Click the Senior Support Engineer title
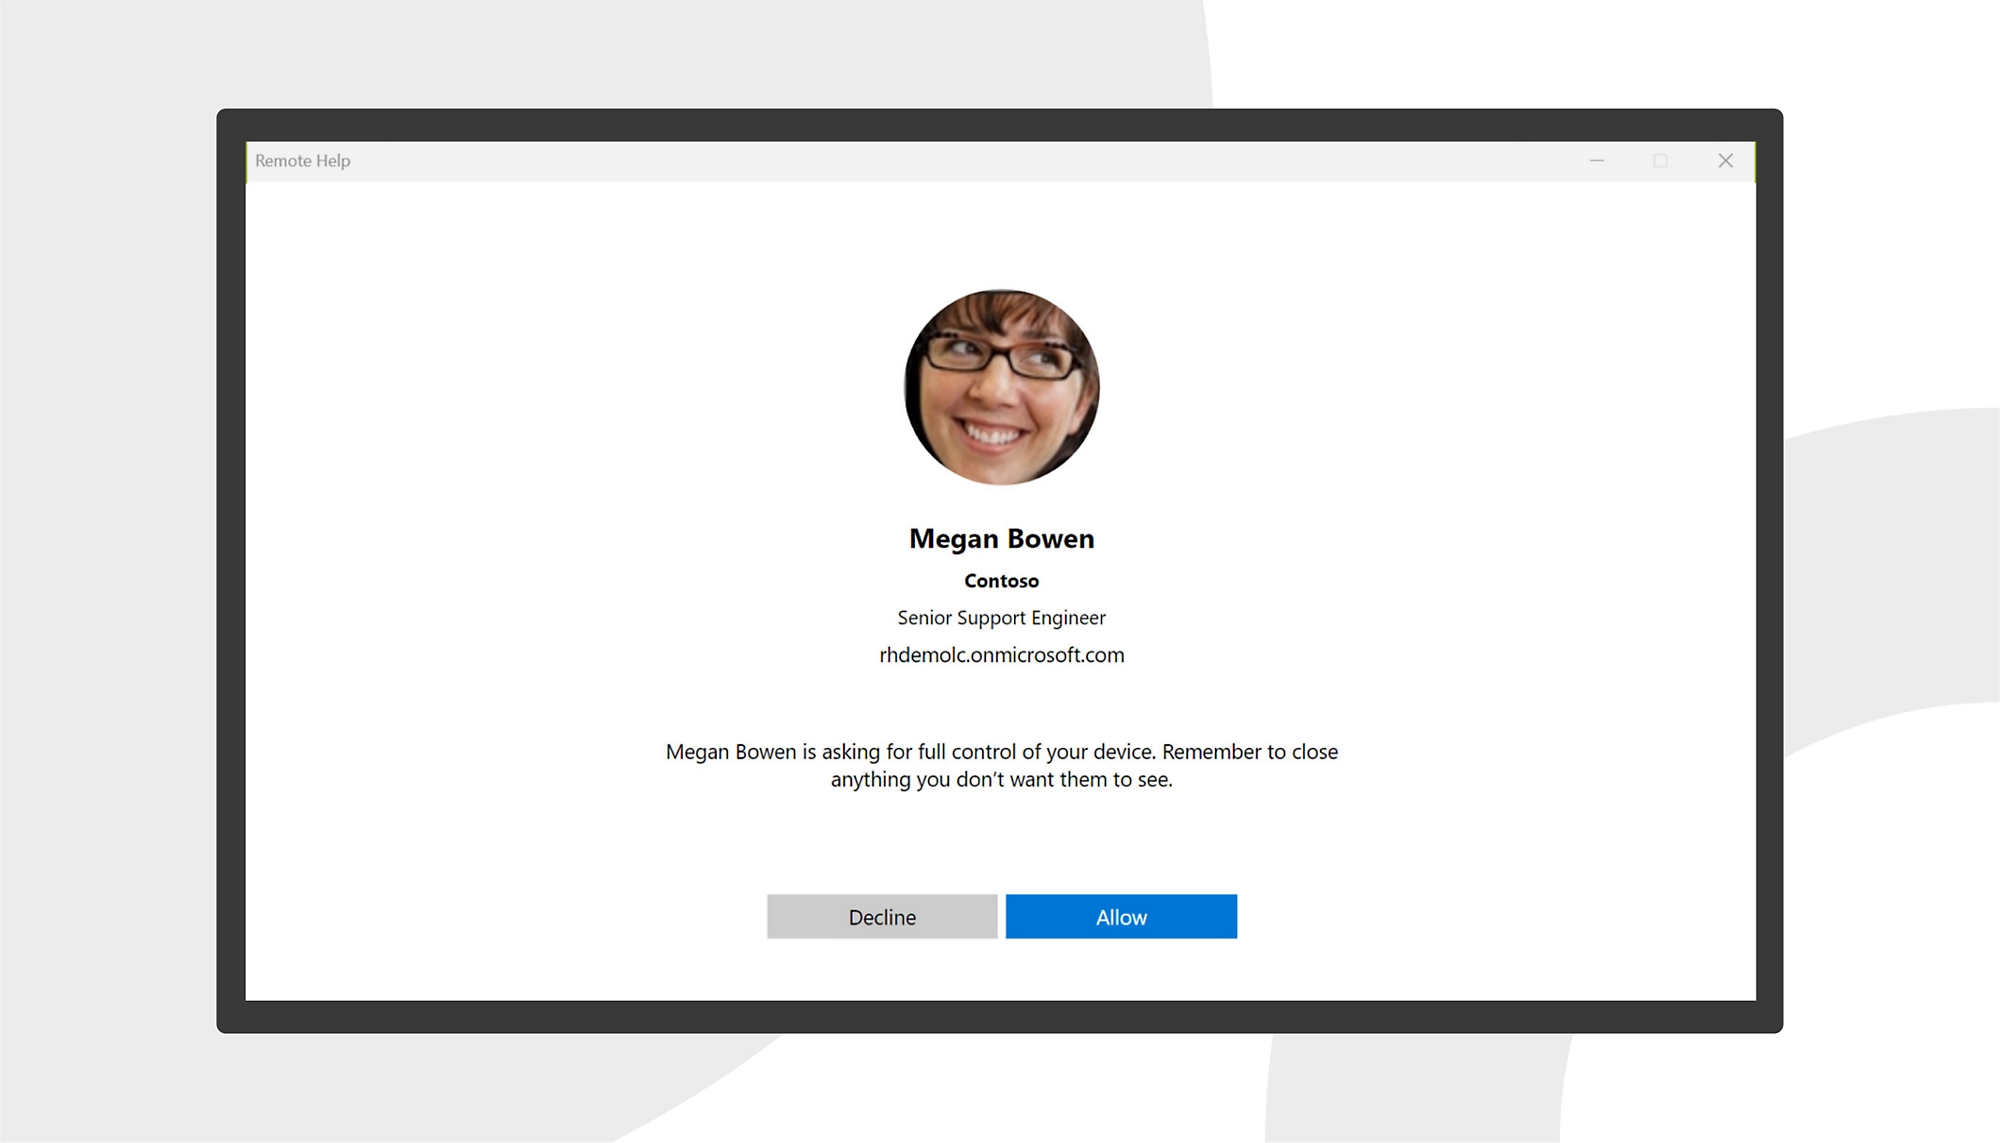This screenshot has width=2000, height=1143. click(x=1001, y=618)
